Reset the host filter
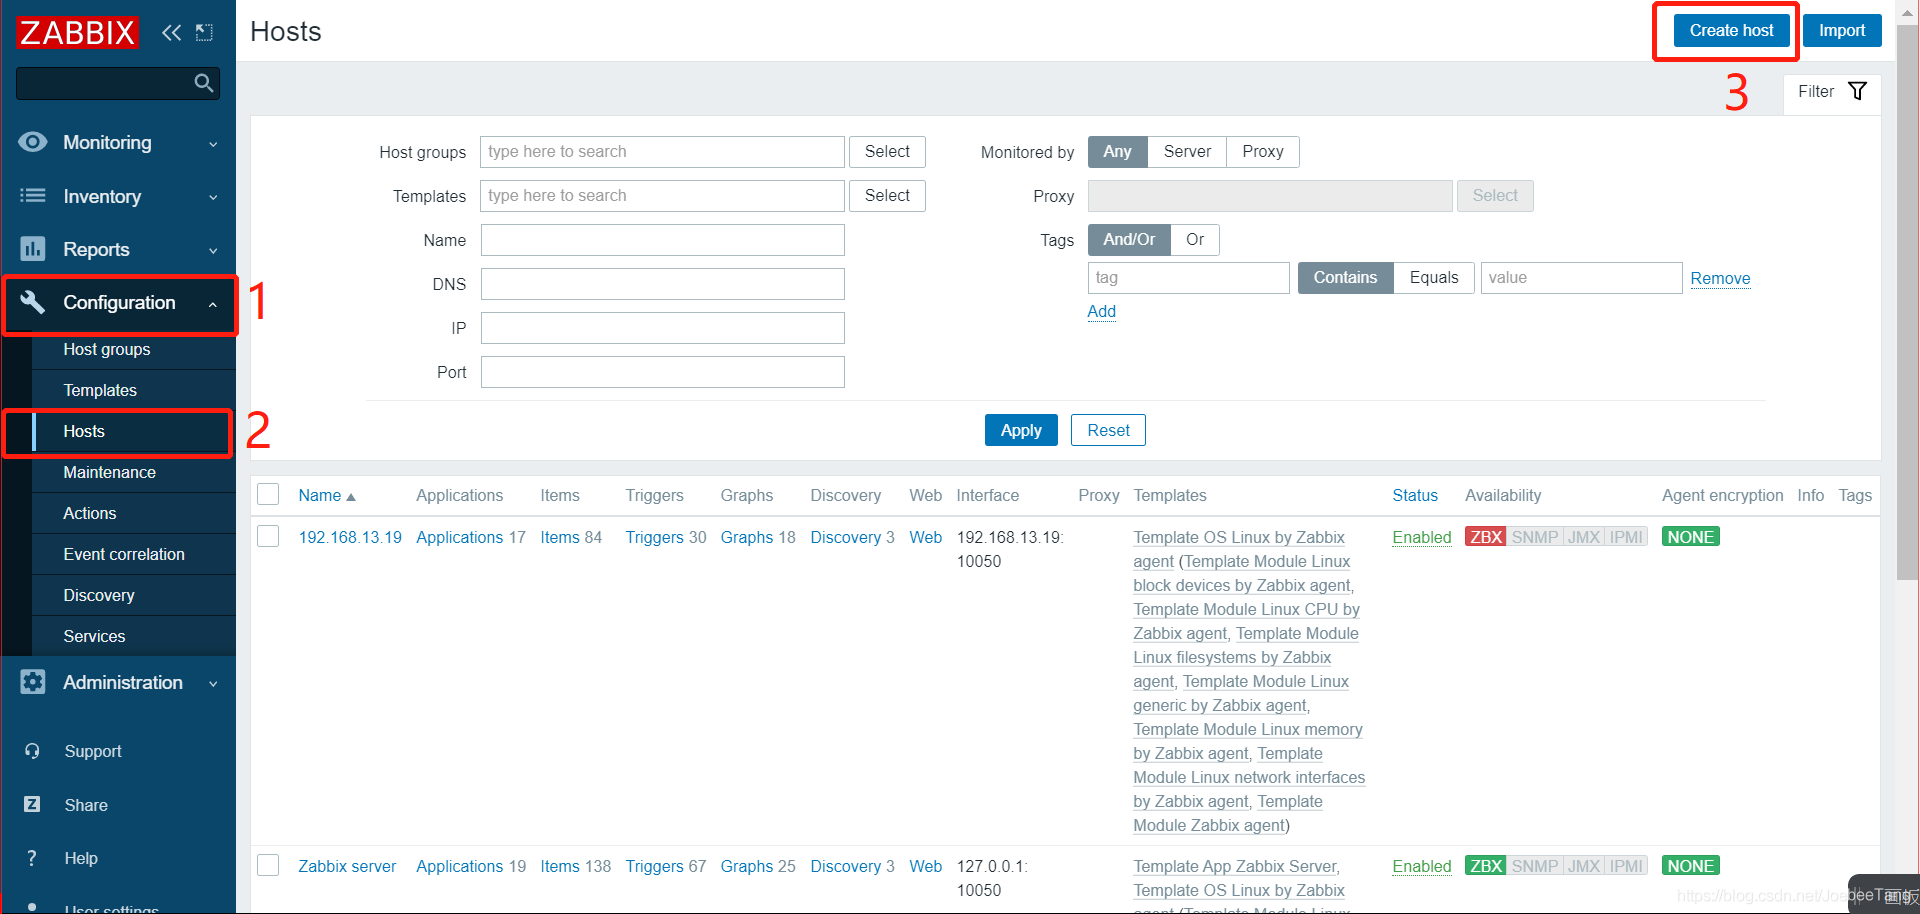The width and height of the screenshot is (1920, 914). tap(1108, 430)
